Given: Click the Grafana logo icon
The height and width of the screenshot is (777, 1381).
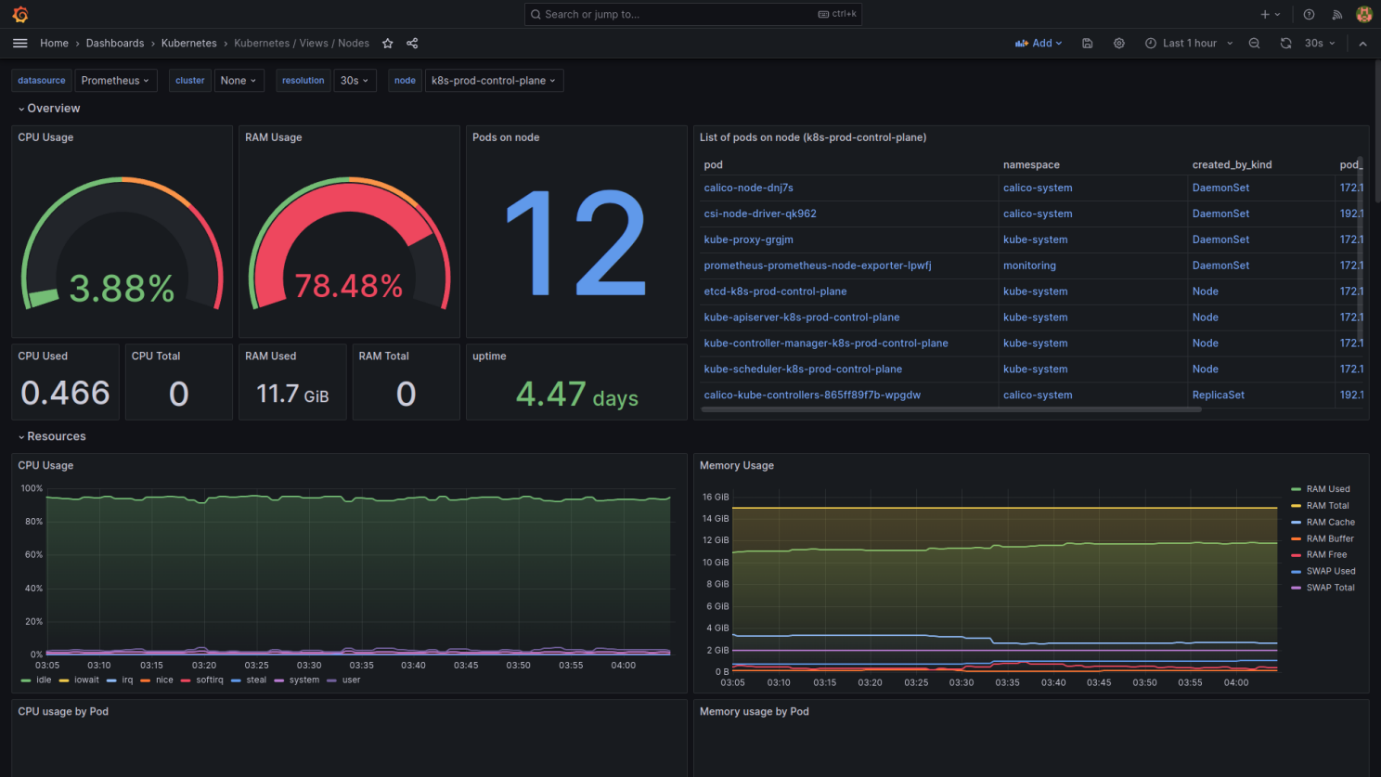Looking at the screenshot, I should (x=20, y=14).
